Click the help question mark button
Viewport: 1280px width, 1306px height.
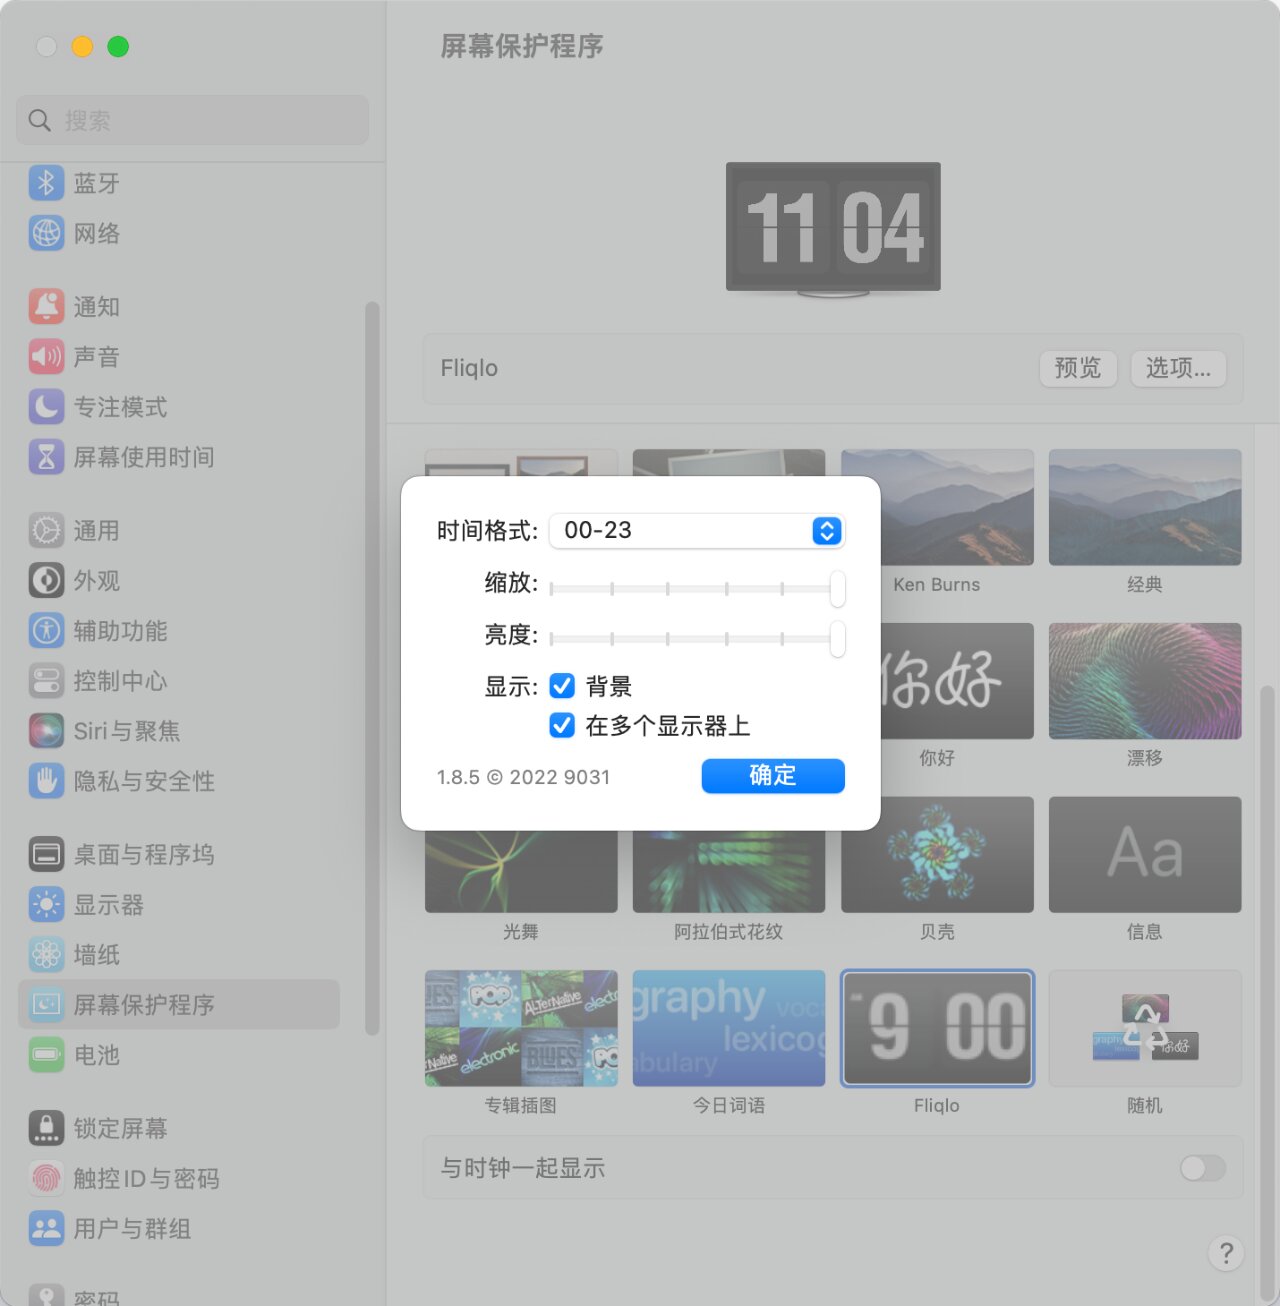1226,1253
